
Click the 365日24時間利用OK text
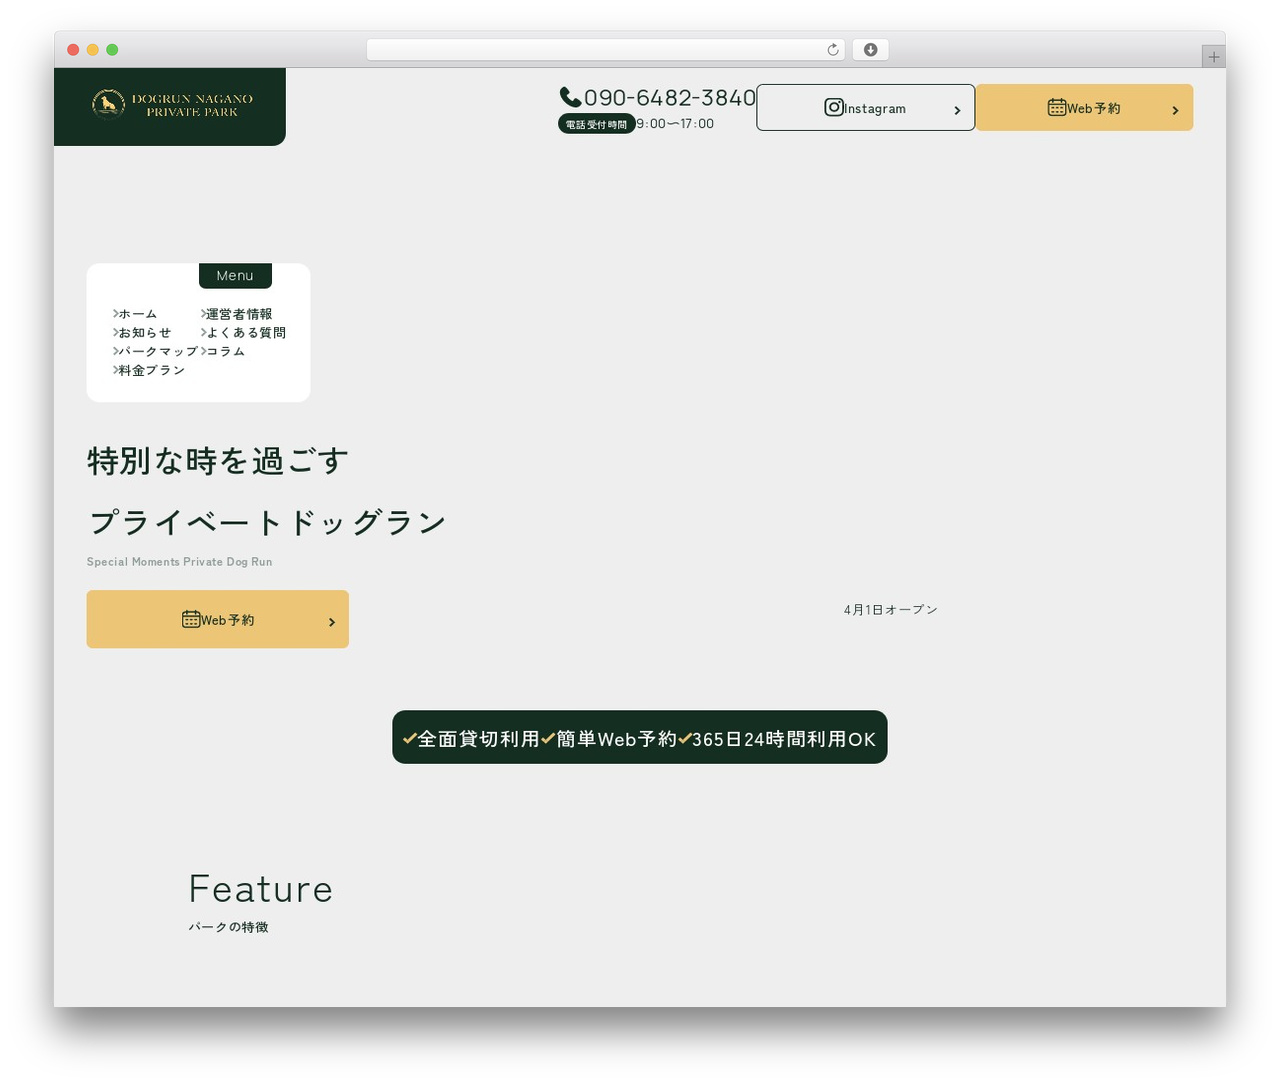[x=784, y=739]
